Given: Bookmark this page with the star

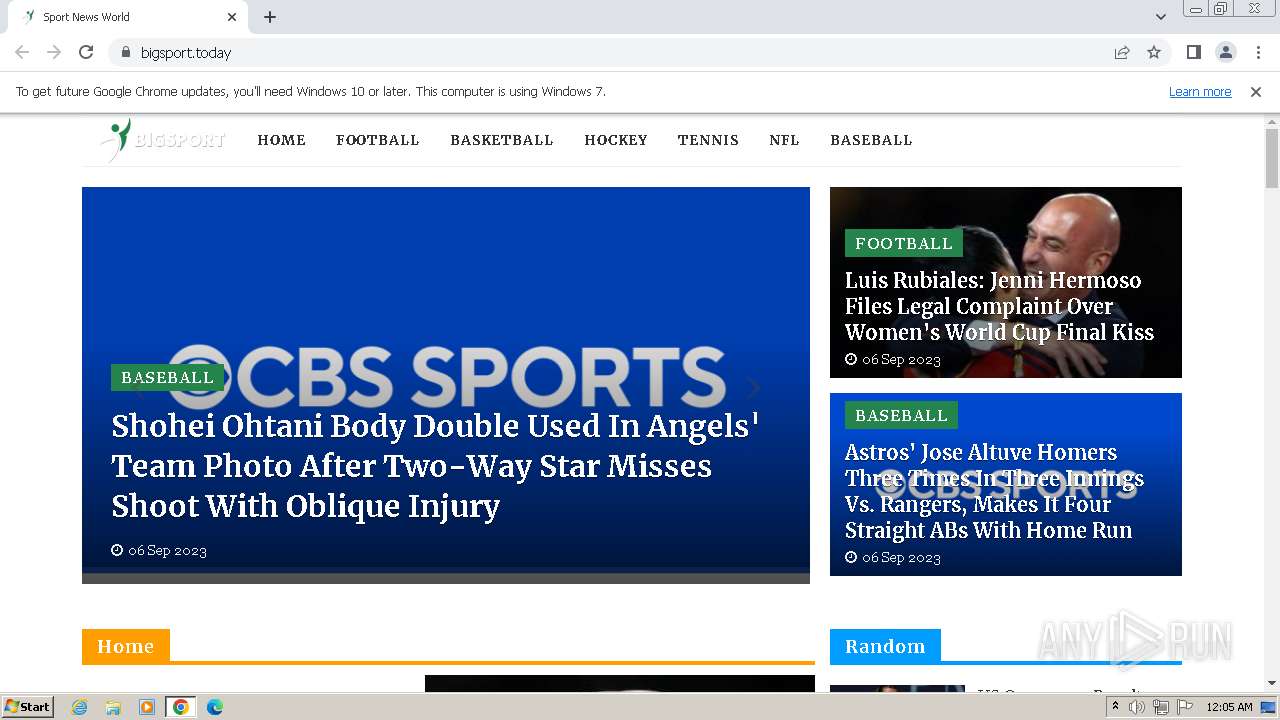Looking at the screenshot, I should point(1154,52).
